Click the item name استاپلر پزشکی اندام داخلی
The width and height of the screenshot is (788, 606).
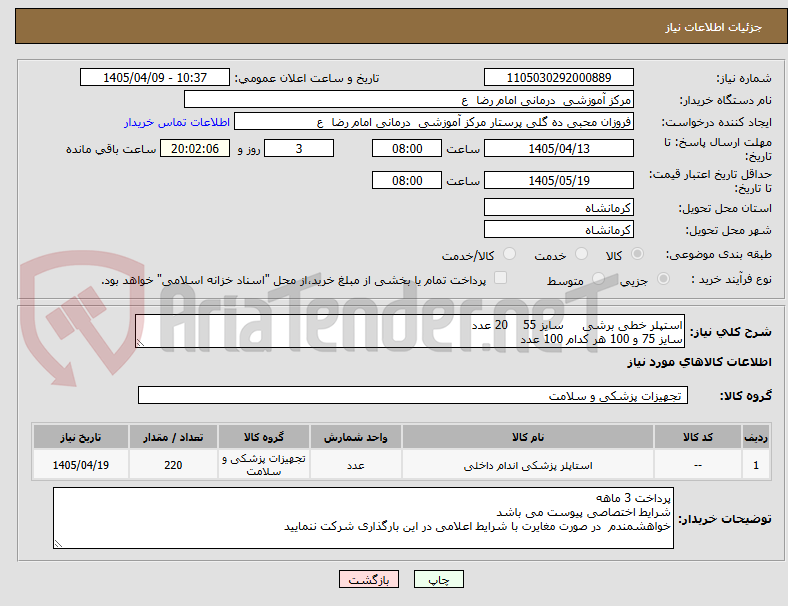tap(528, 465)
